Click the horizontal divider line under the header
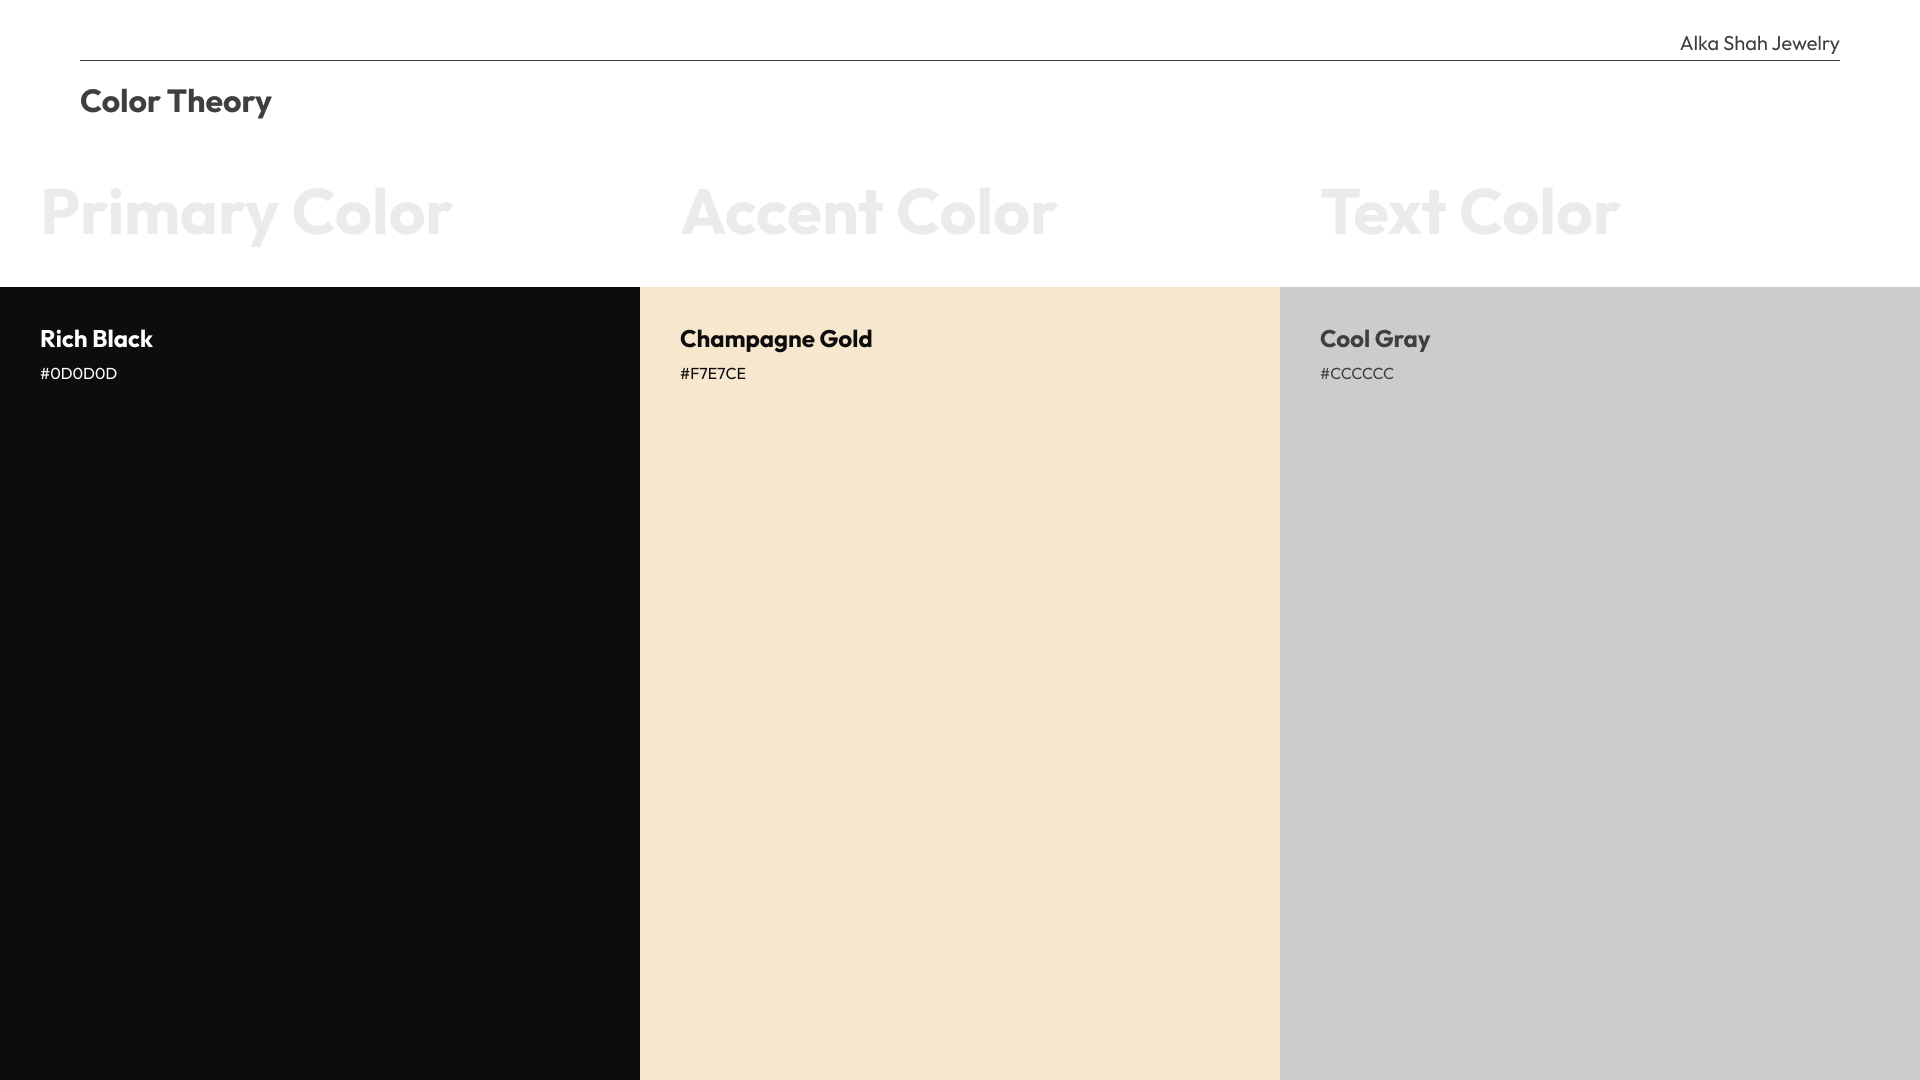Viewport: 1920px width, 1080px height. tap(960, 62)
